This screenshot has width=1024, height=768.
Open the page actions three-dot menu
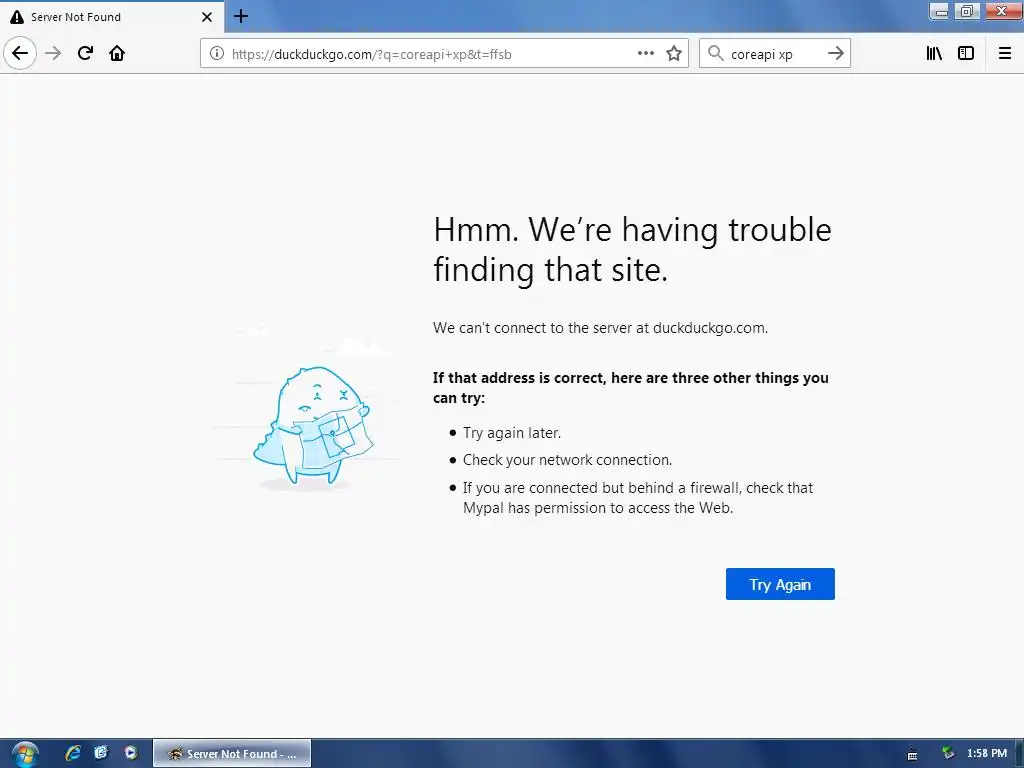646,53
